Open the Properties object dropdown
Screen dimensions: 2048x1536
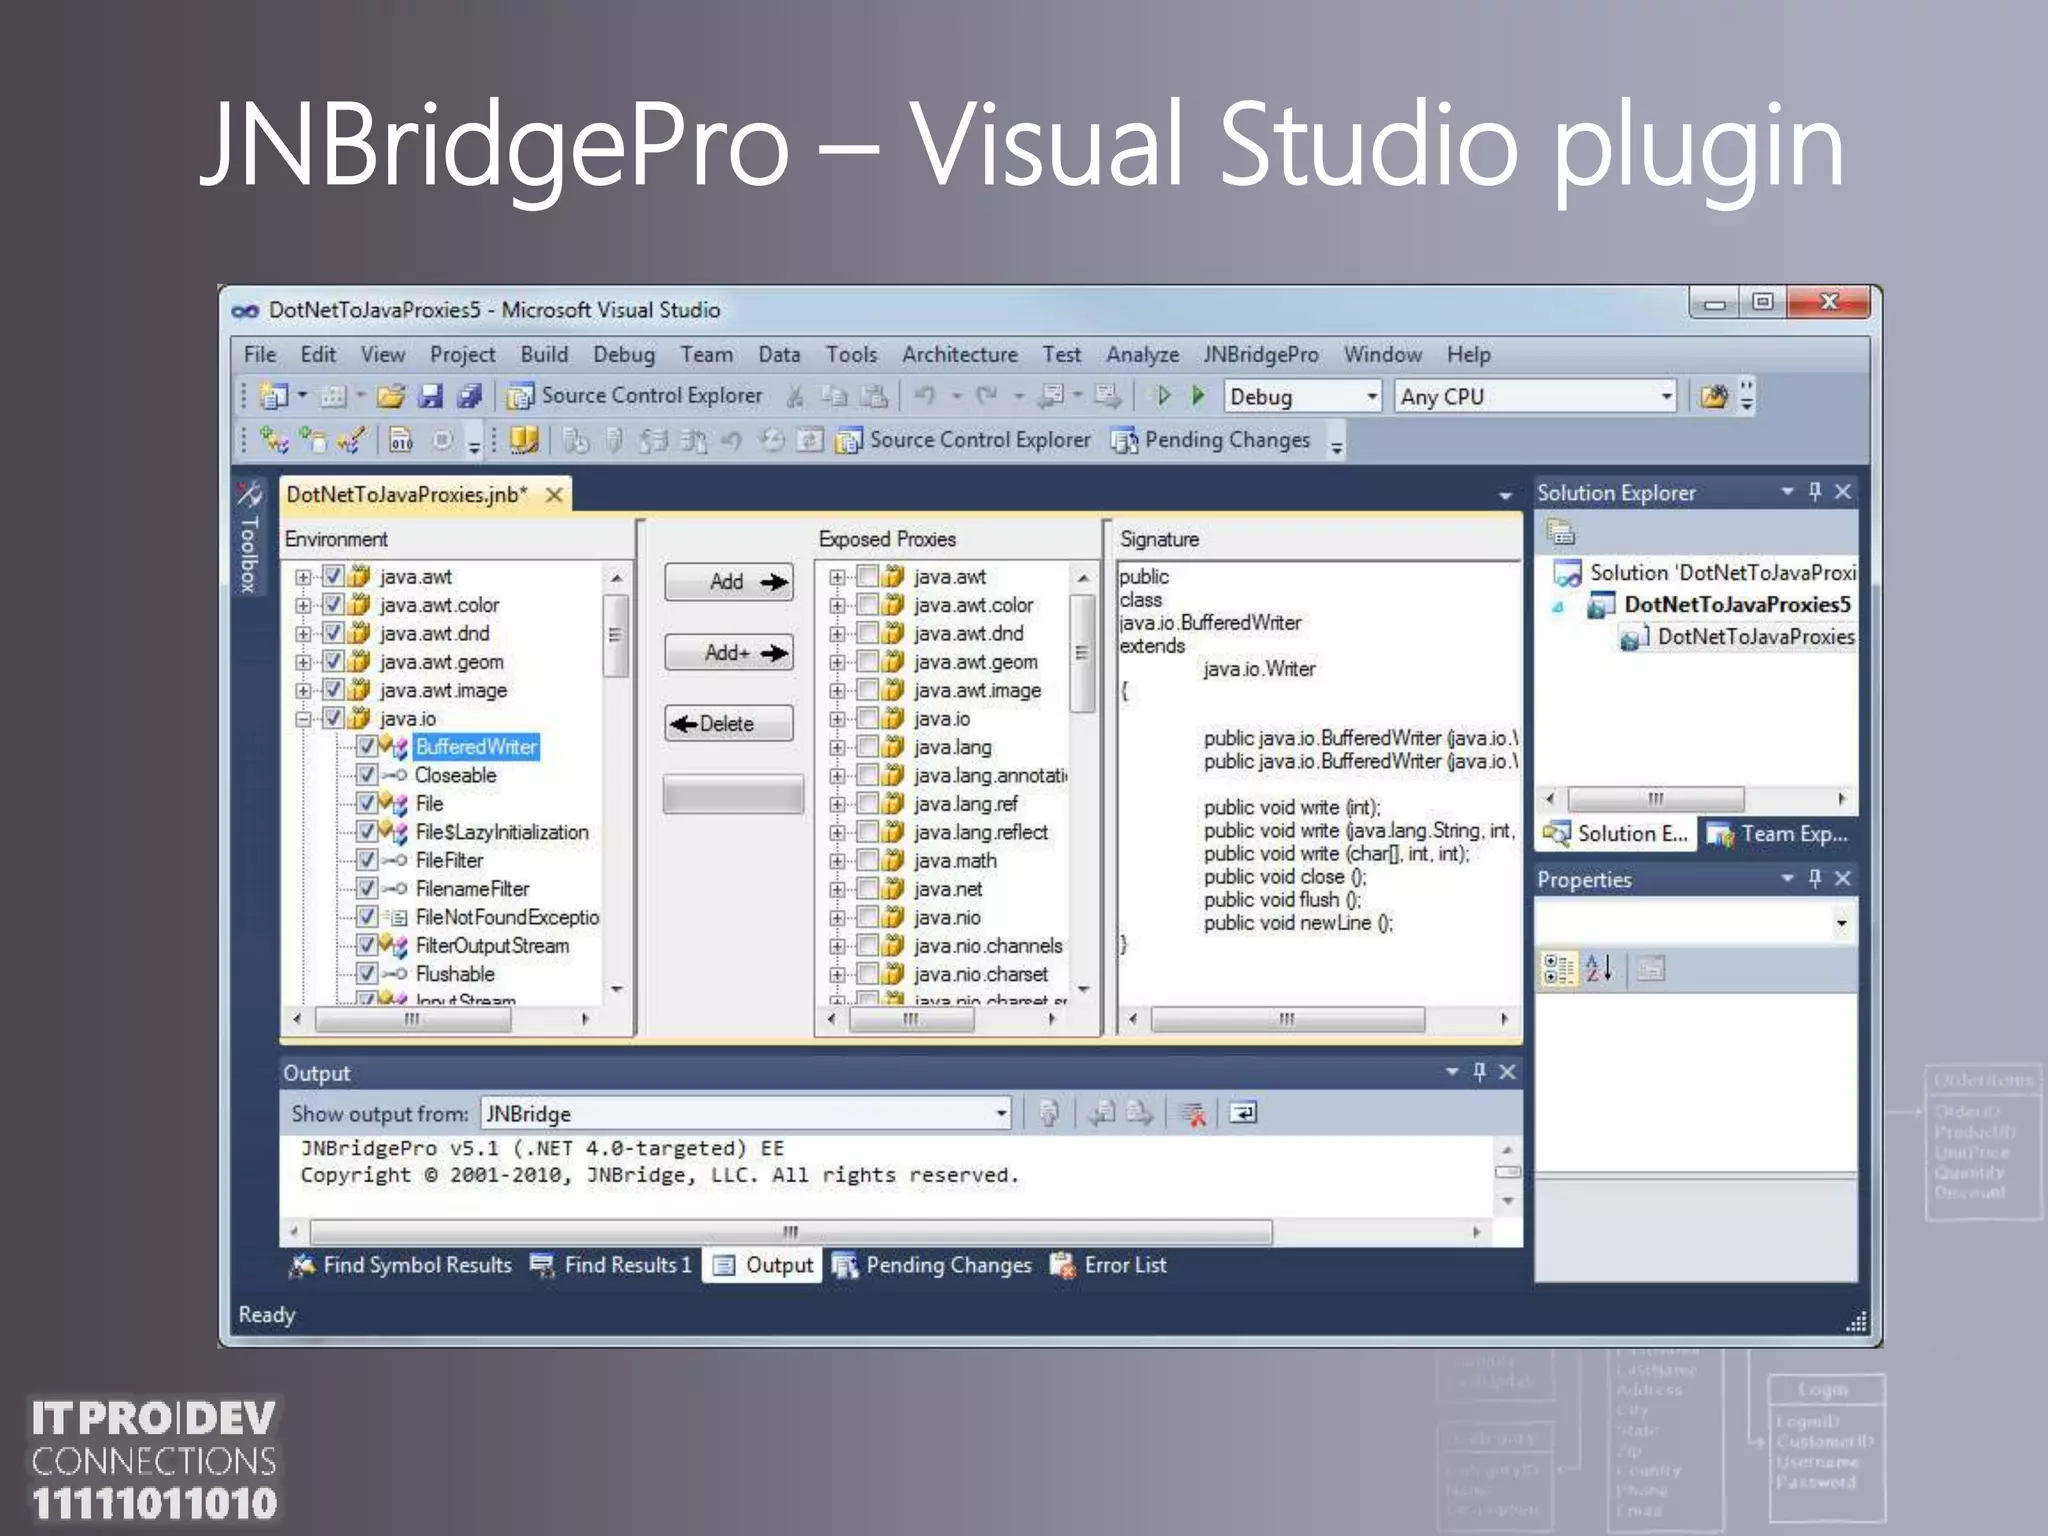[1841, 923]
